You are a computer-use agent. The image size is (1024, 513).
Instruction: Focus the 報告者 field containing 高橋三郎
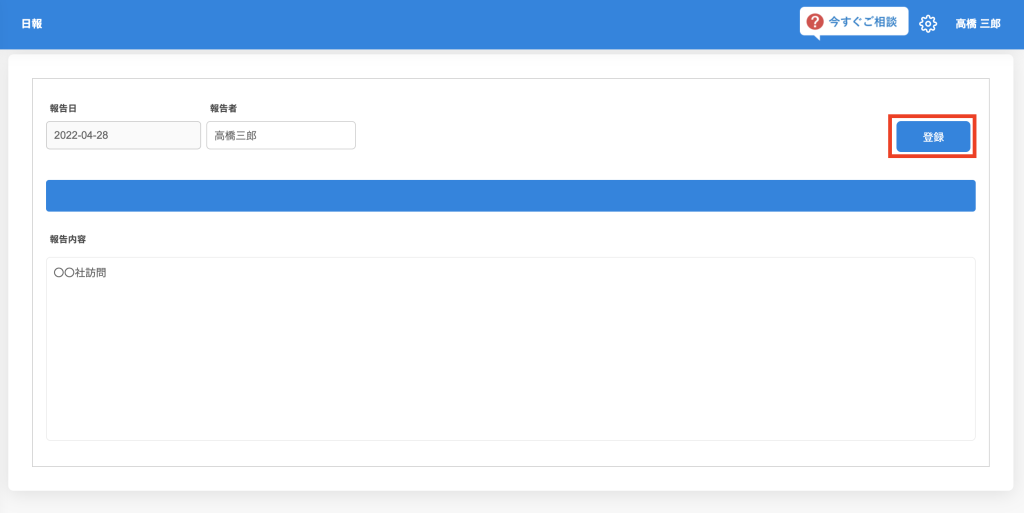[x=281, y=135]
